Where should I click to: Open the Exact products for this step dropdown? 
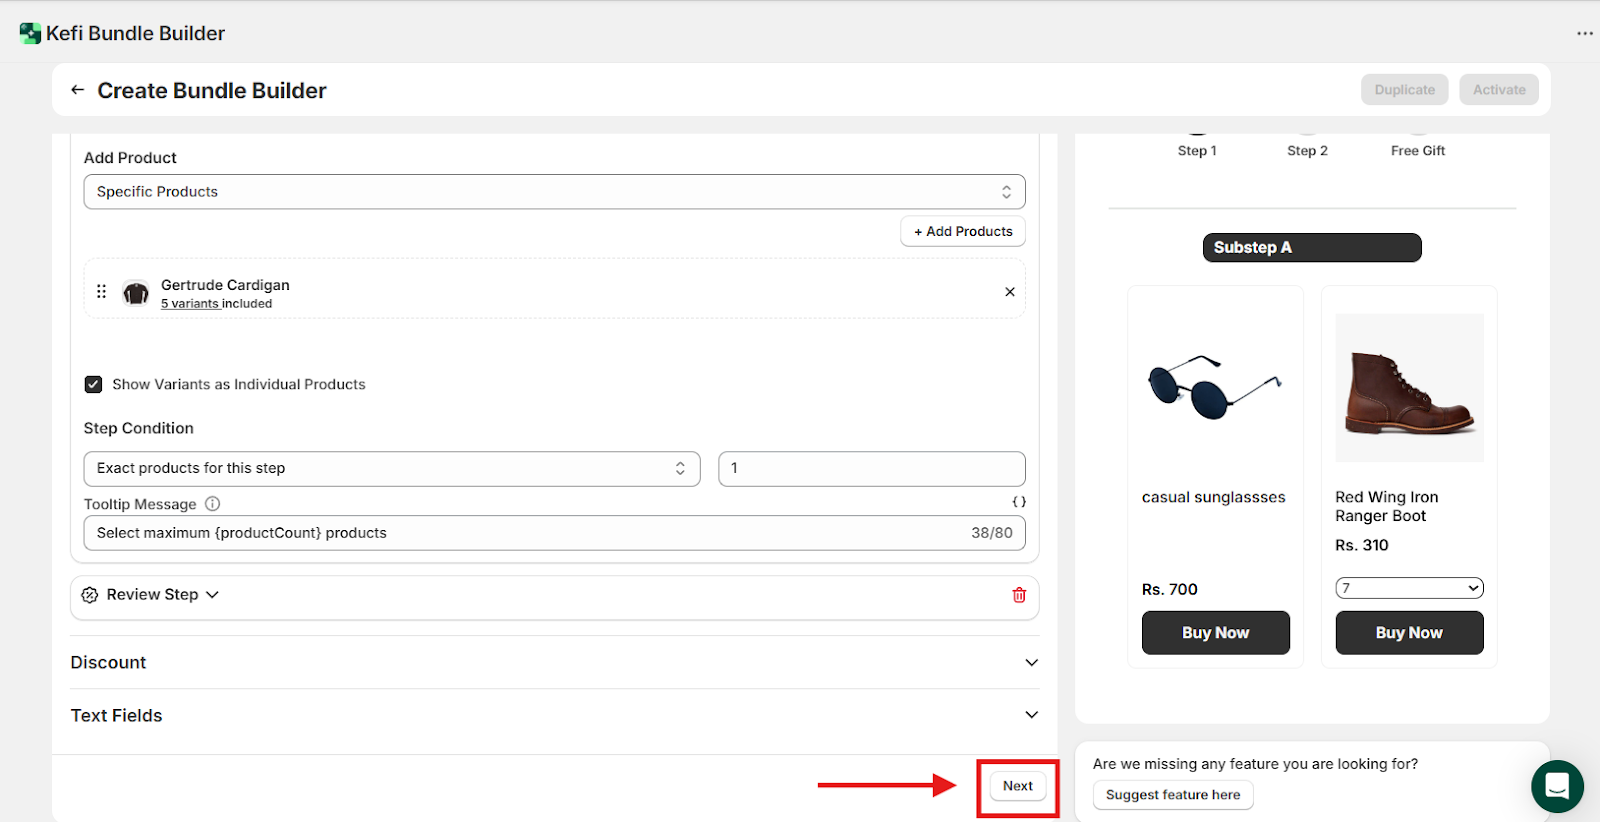391,468
